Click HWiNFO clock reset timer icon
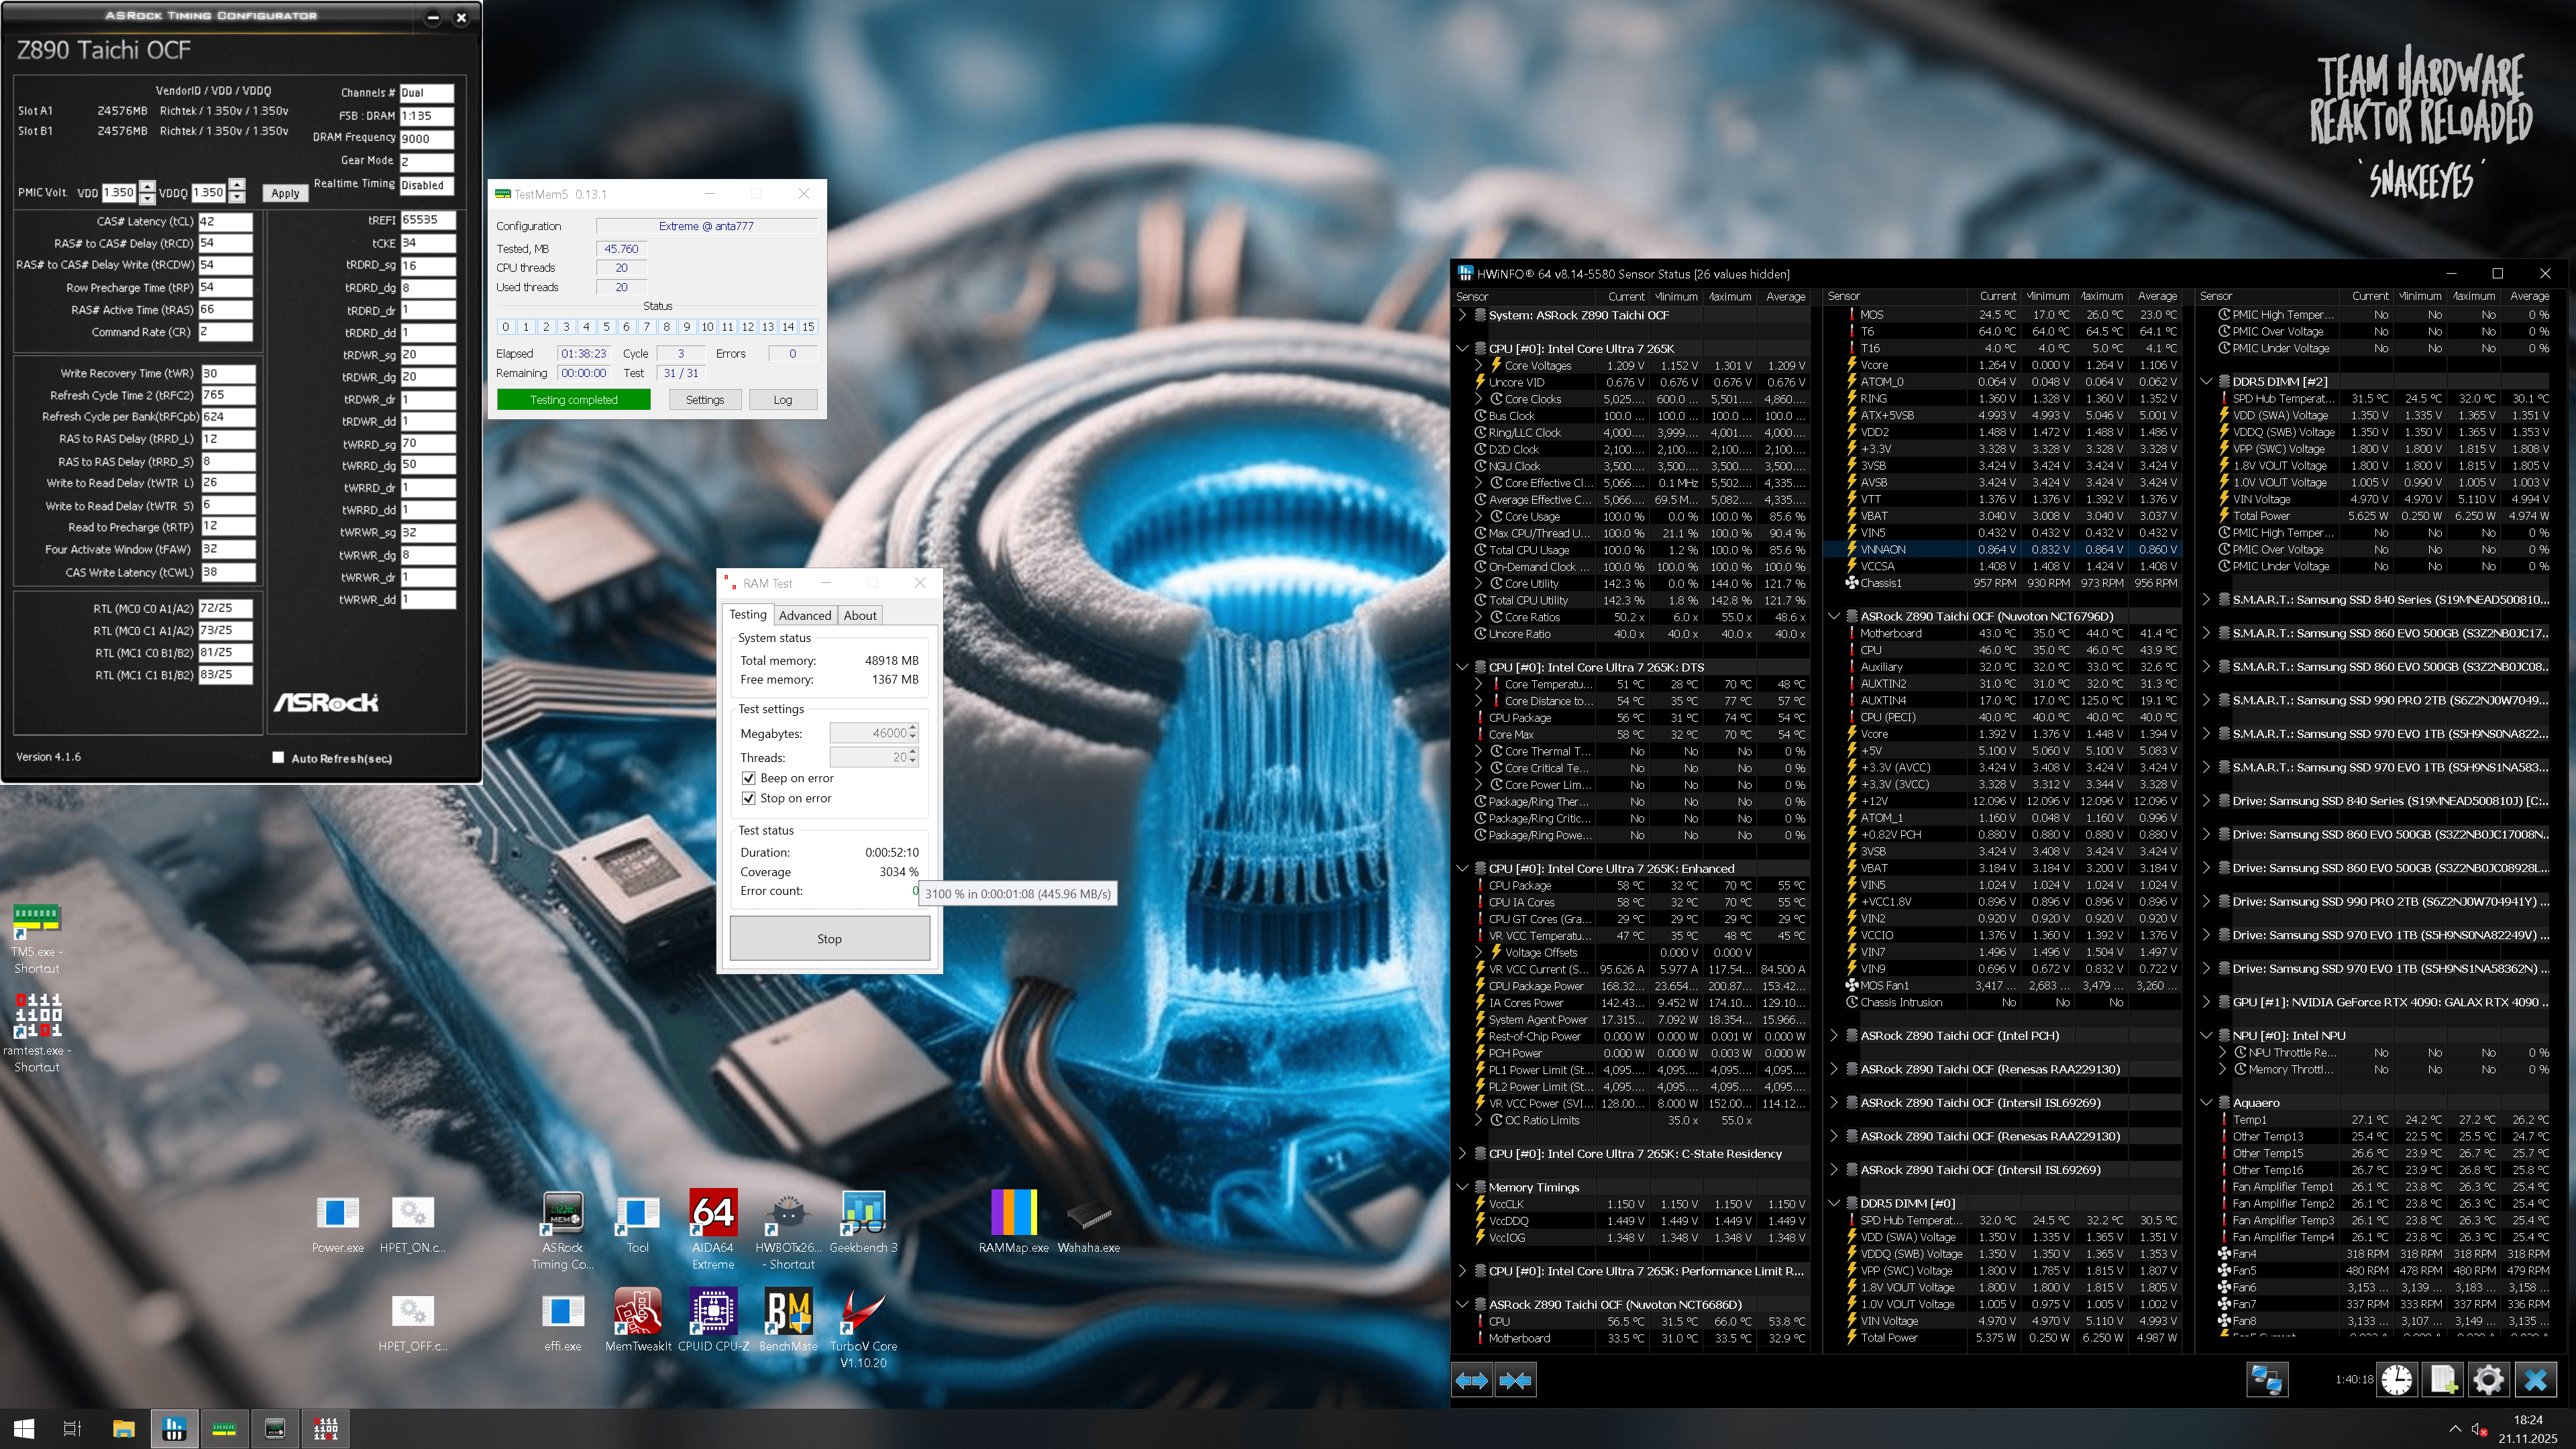 (2396, 1380)
